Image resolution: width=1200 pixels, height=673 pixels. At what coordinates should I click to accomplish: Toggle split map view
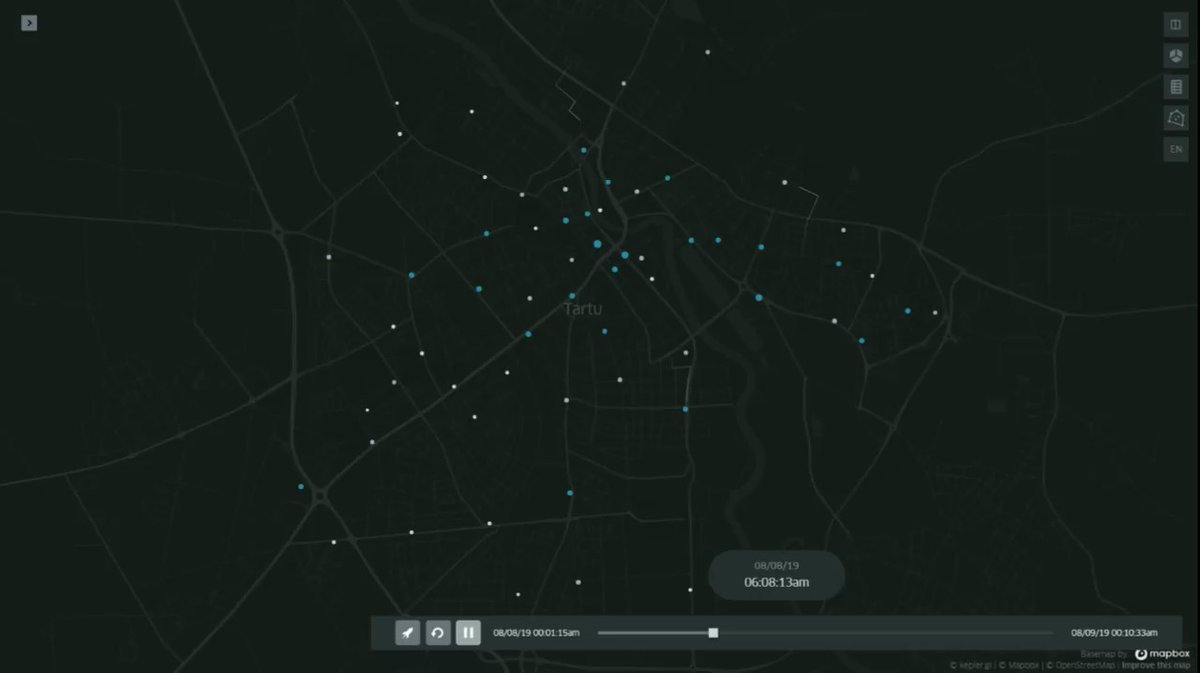(x=1175, y=24)
